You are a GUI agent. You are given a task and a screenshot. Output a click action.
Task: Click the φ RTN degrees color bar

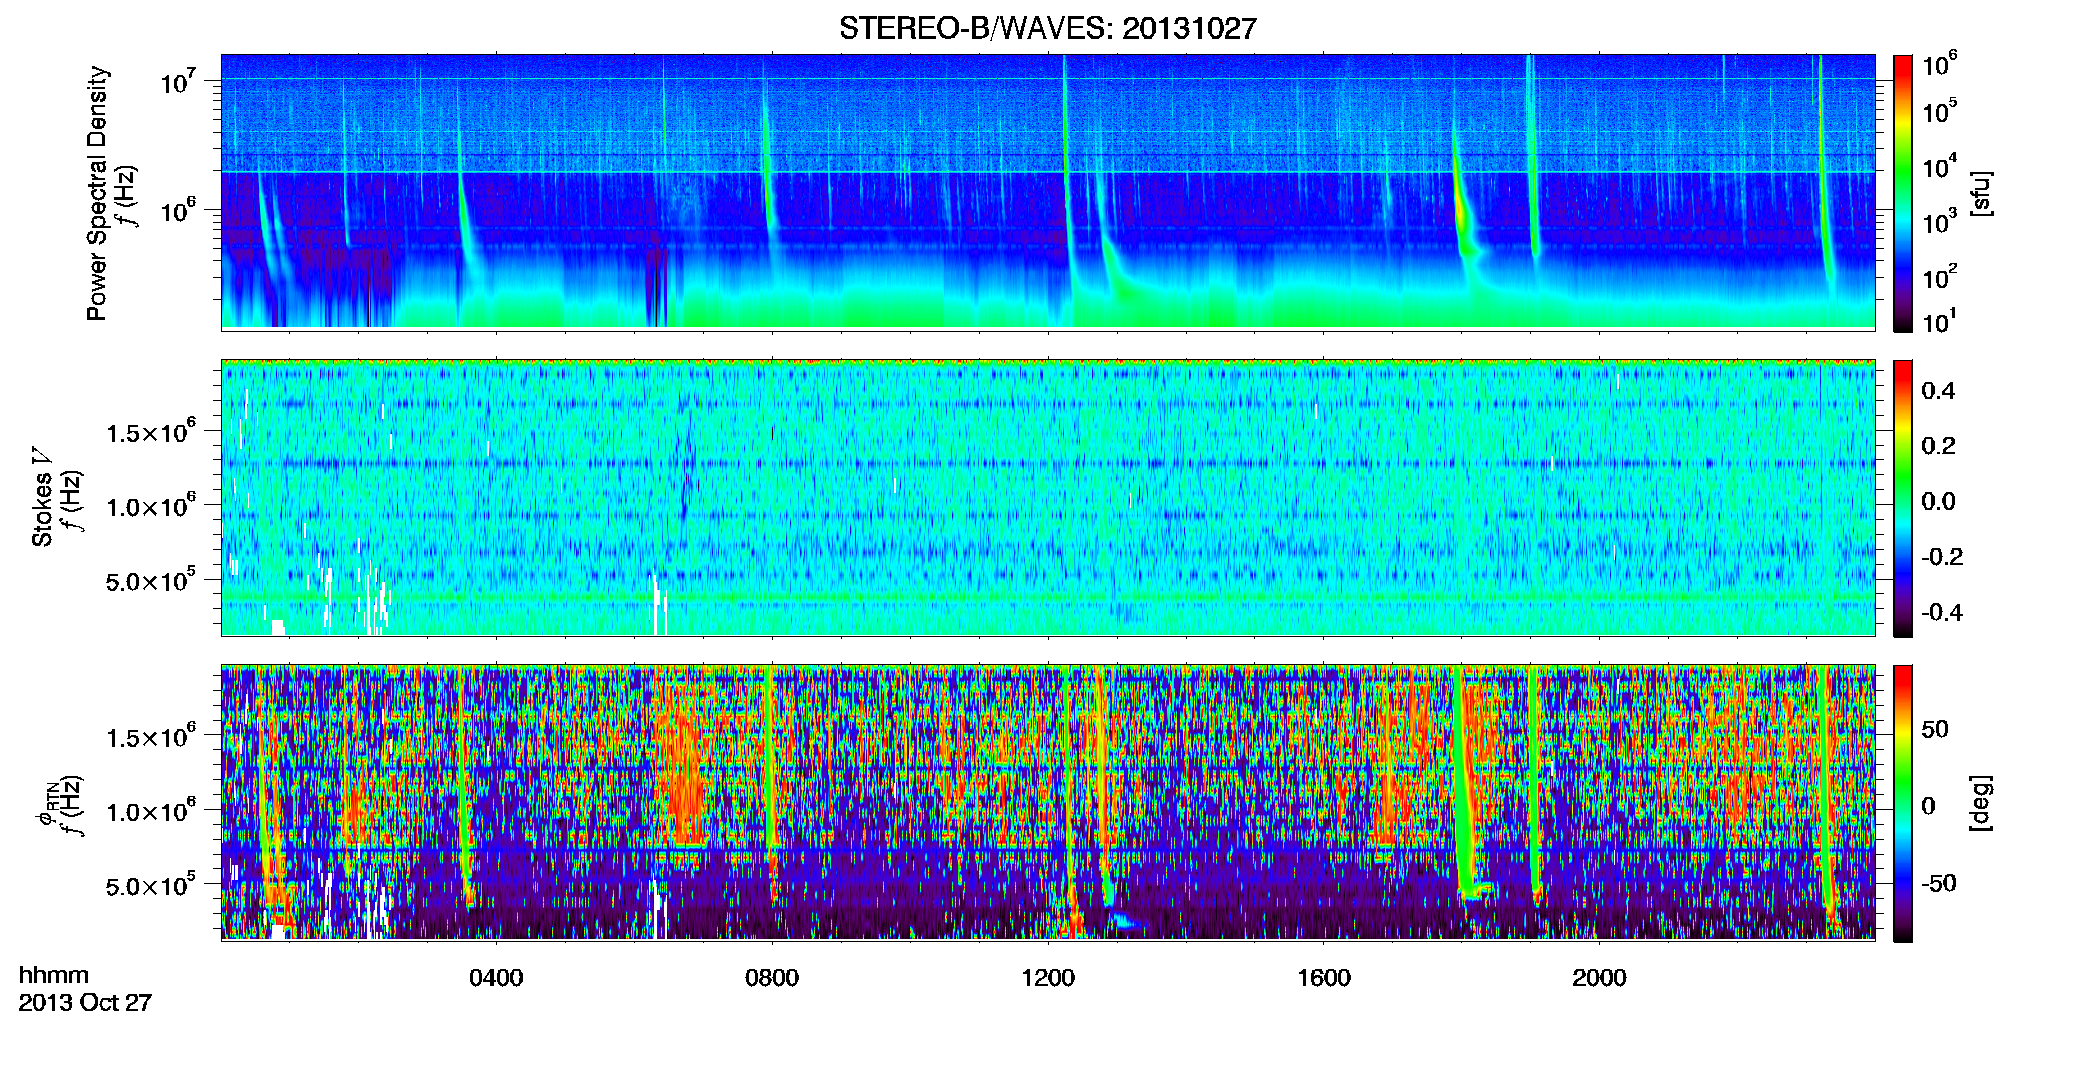tap(1903, 803)
